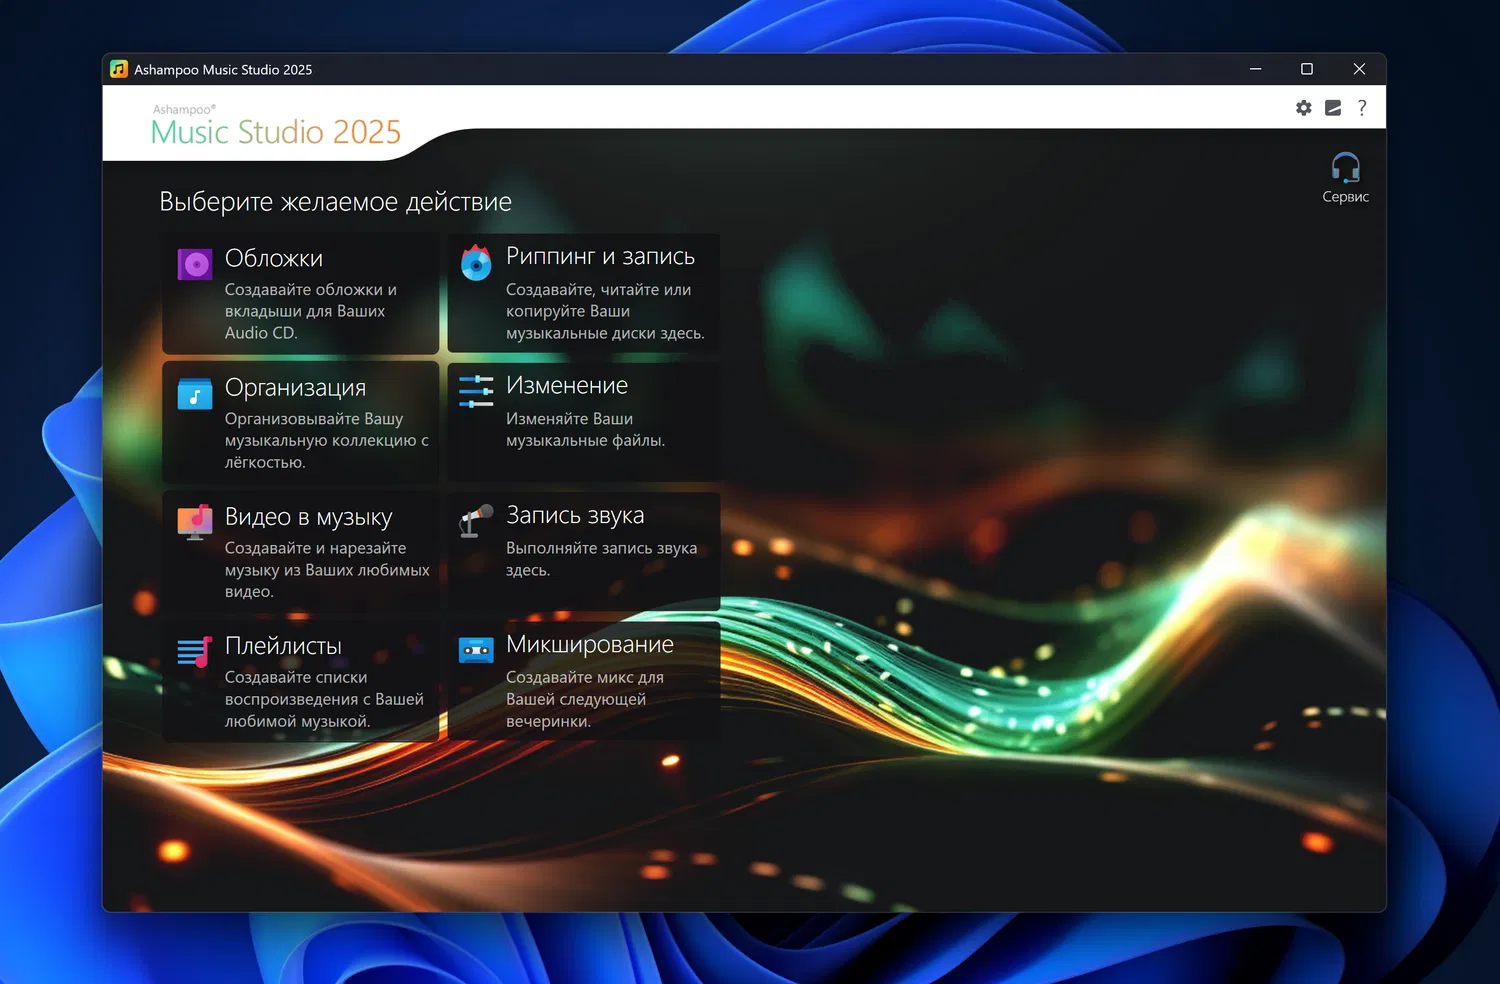The image size is (1500, 984).
Task: Click the Риппинг и запись burning disc icon
Action: point(476,263)
